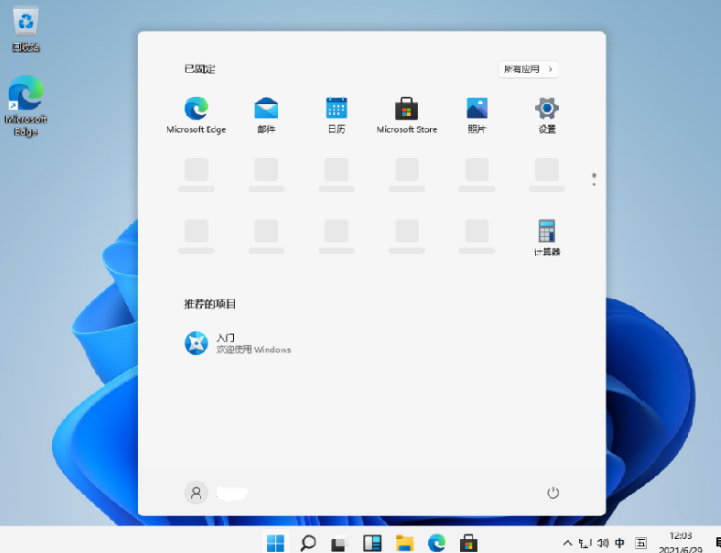Open Task View on the taskbar
Viewport: 721px width, 553px height.
pos(340,543)
